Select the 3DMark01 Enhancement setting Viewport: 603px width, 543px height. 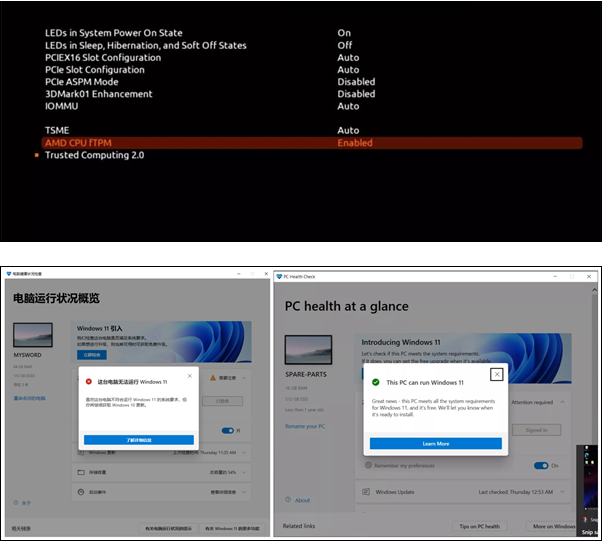98,94
